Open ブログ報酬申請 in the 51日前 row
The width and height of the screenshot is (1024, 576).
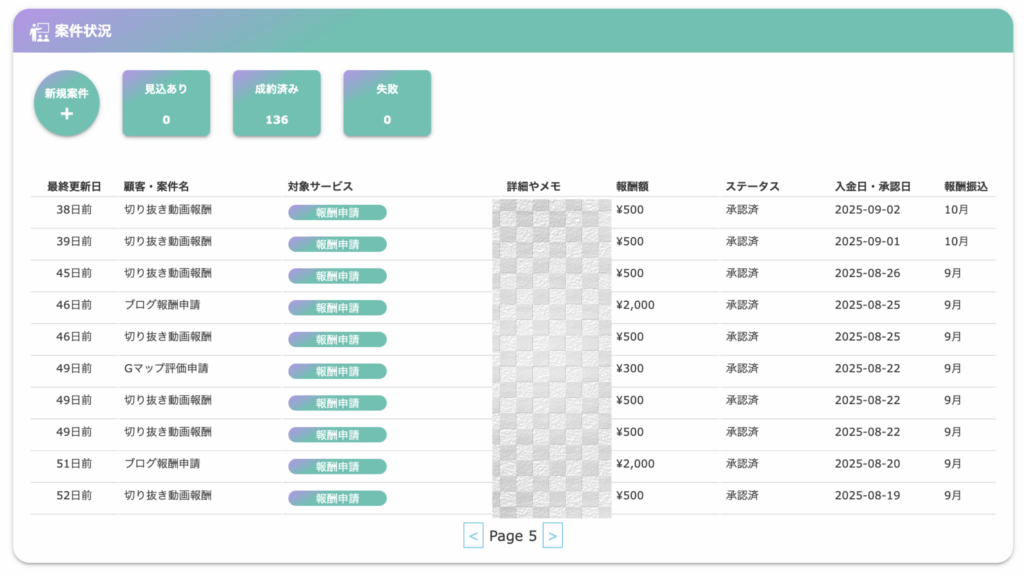pyautogui.click(x=162, y=464)
